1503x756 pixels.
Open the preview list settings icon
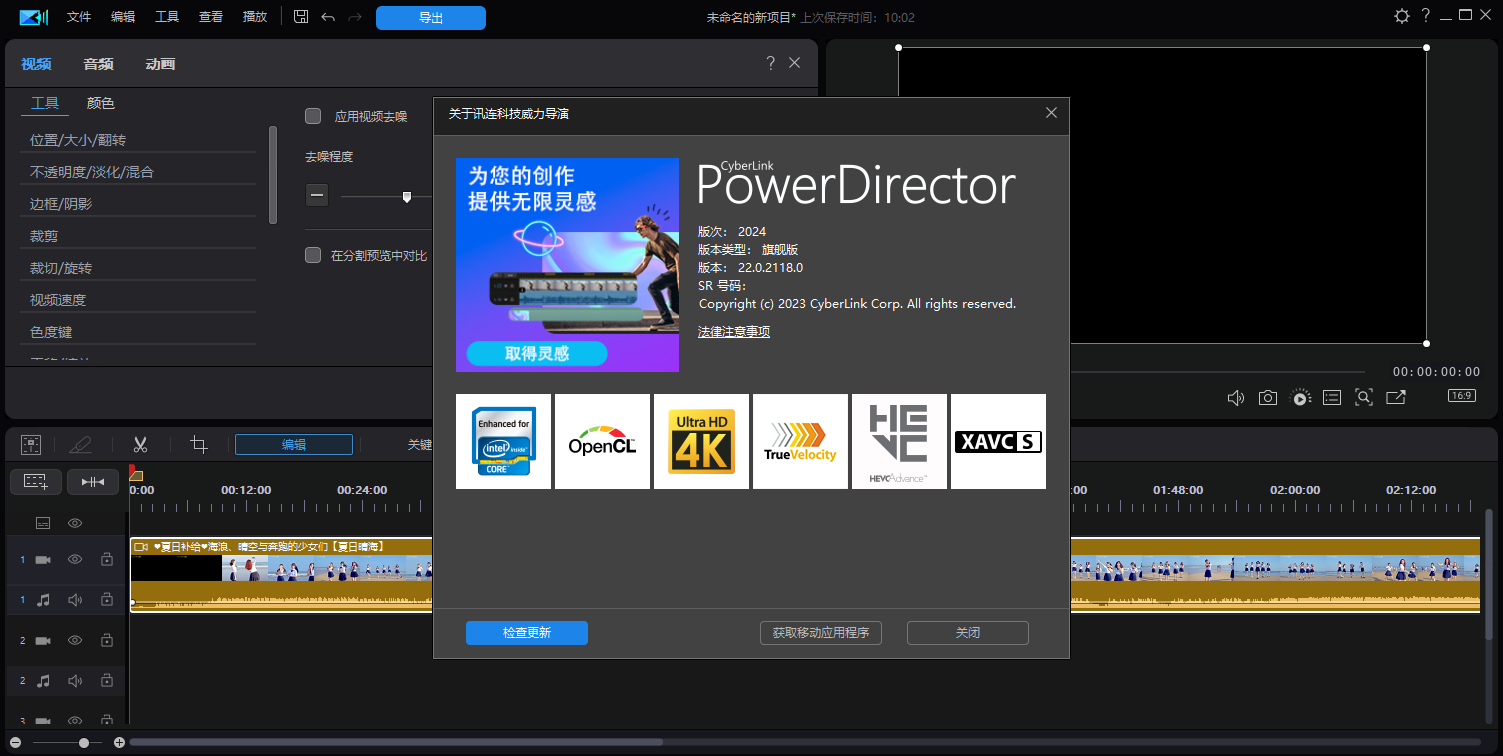[1332, 397]
